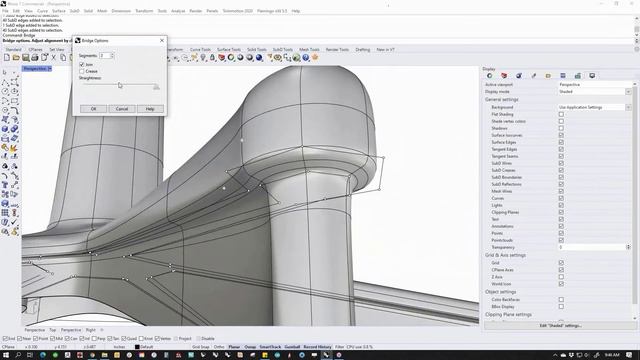This screenshot has width=640, height=360.
Task: Click the Straightness slider in Bridge Options
Action: tap(120, 85)
